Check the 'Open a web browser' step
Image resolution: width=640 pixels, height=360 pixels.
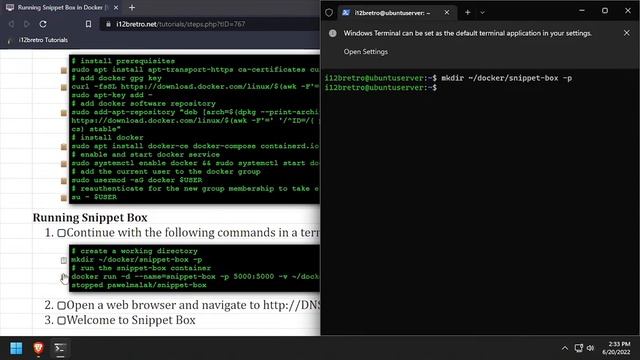(62, 305)
